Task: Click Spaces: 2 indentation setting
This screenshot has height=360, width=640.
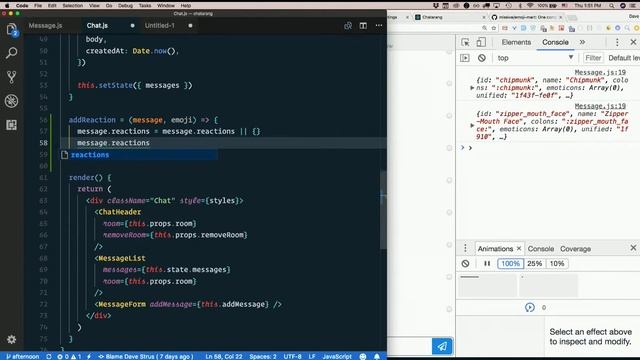Action: 263,356
